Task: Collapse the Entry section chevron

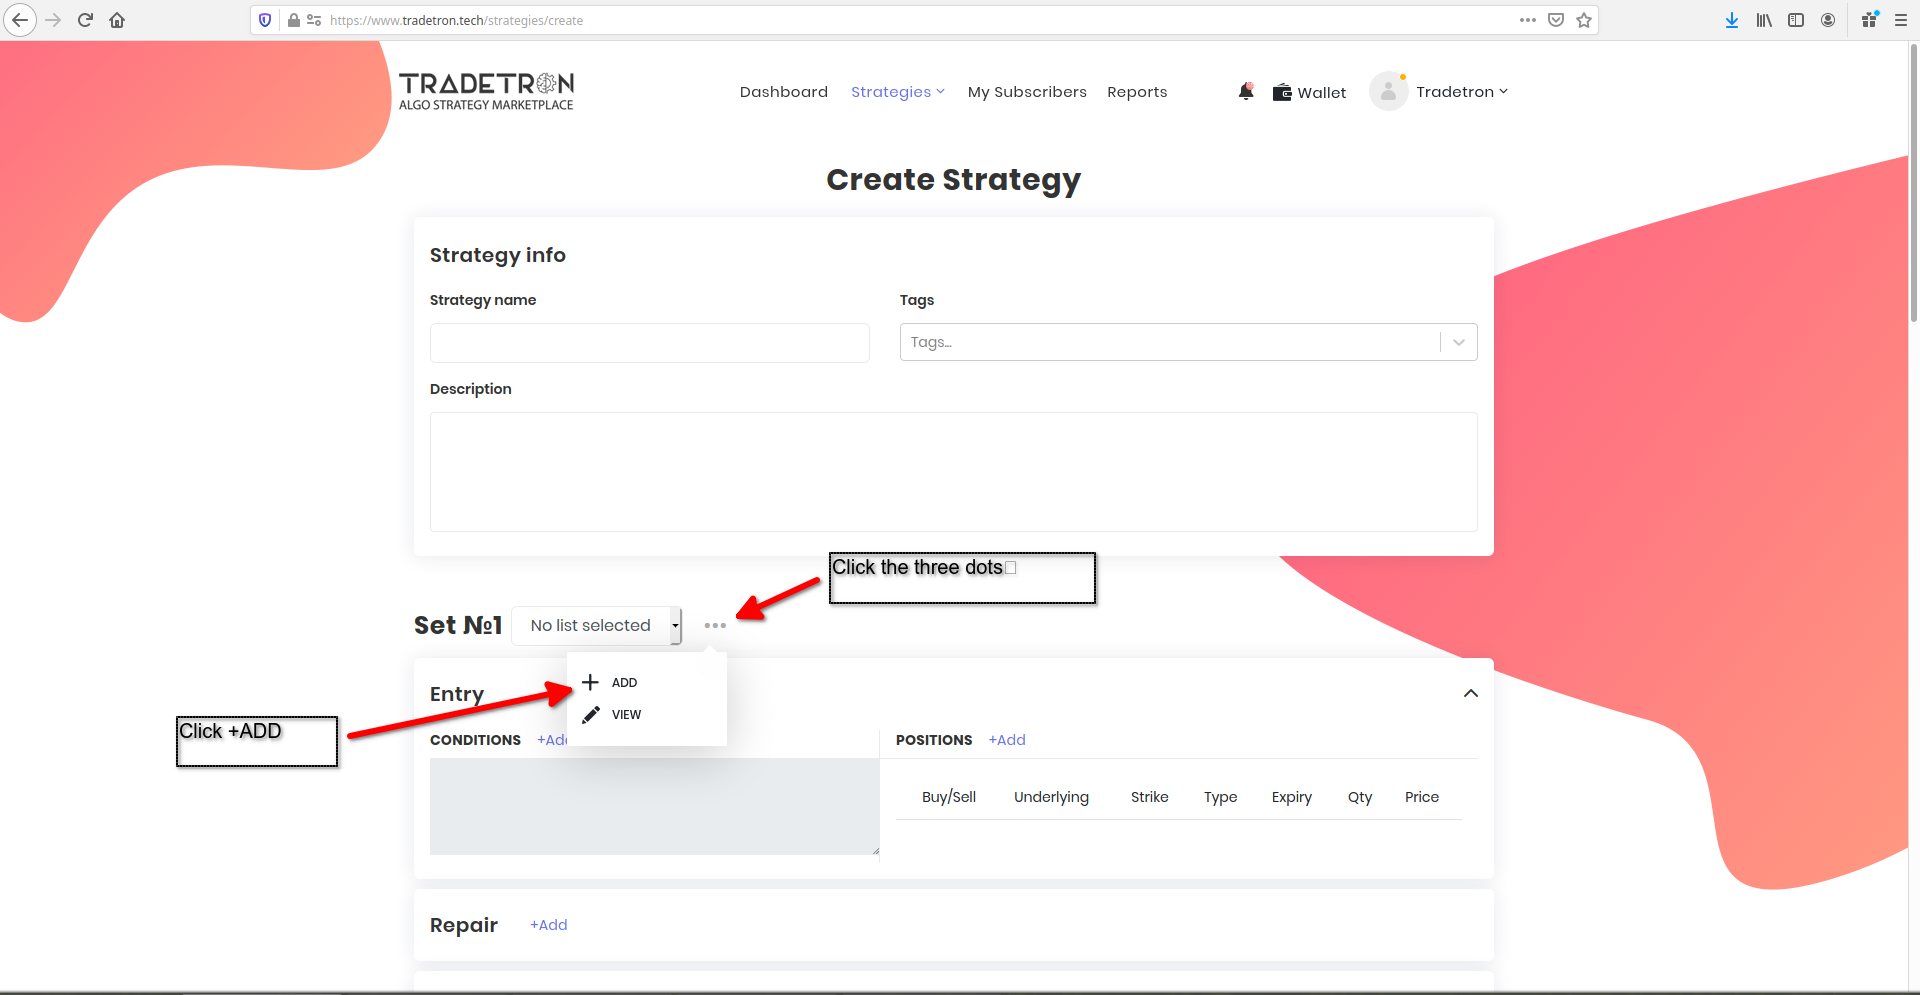Action: (1470, 694)
